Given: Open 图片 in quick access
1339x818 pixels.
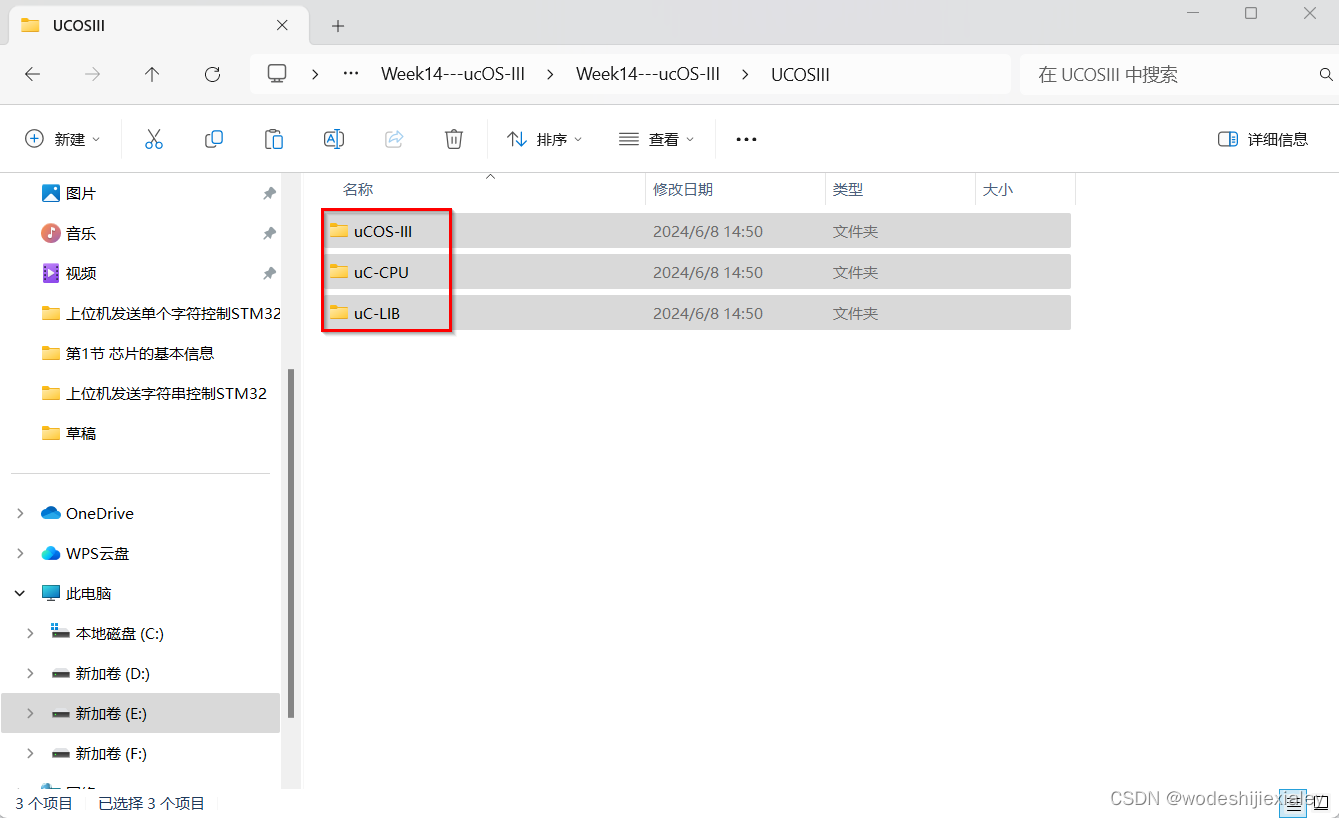Looking at the screenshot, I should [81, 193].
